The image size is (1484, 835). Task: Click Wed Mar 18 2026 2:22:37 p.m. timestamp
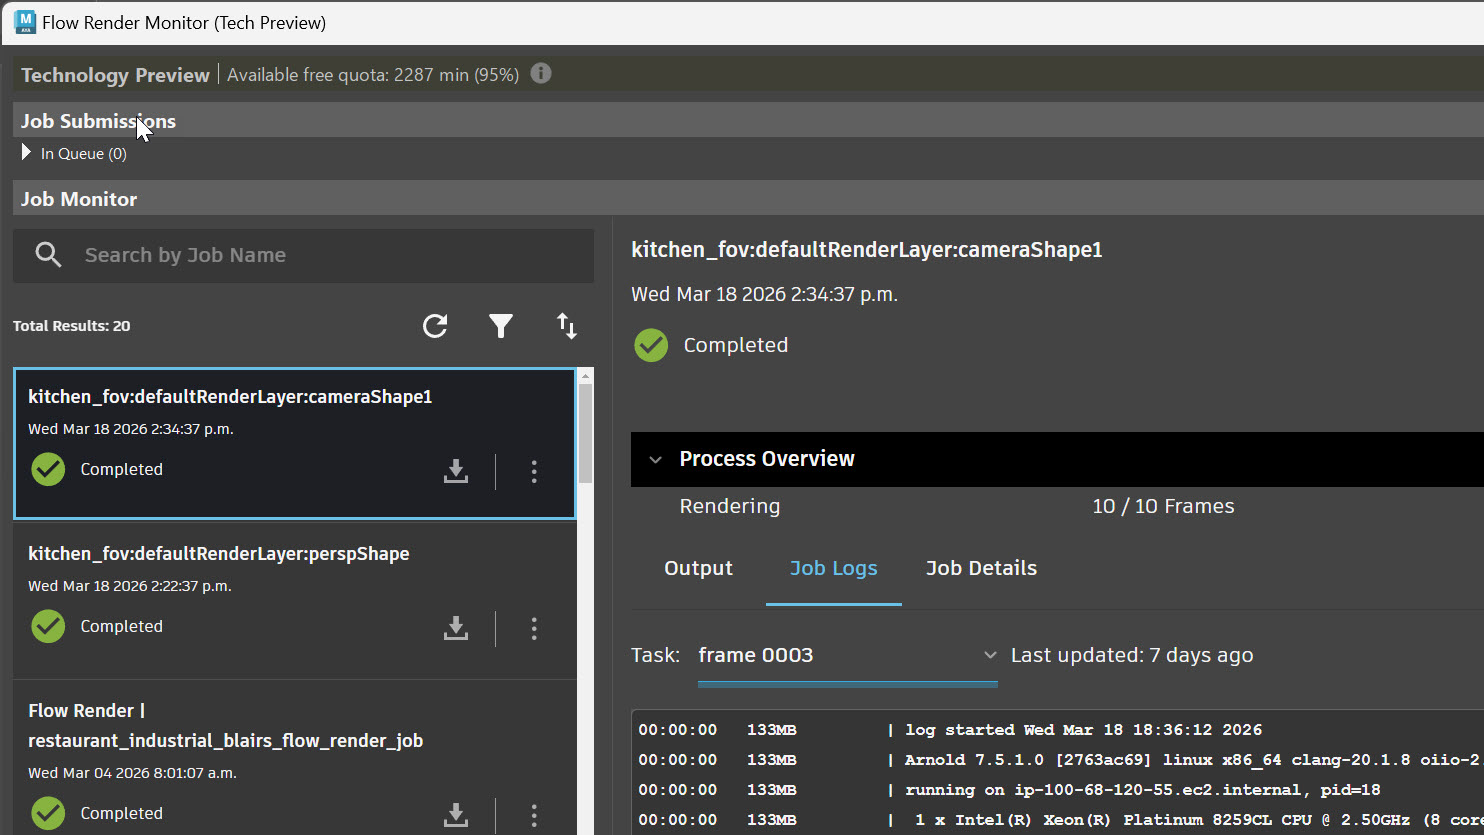coord(130,586)
